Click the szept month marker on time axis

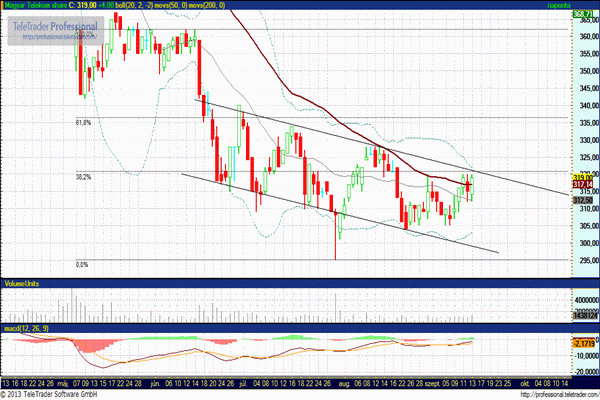coord(432,382)
